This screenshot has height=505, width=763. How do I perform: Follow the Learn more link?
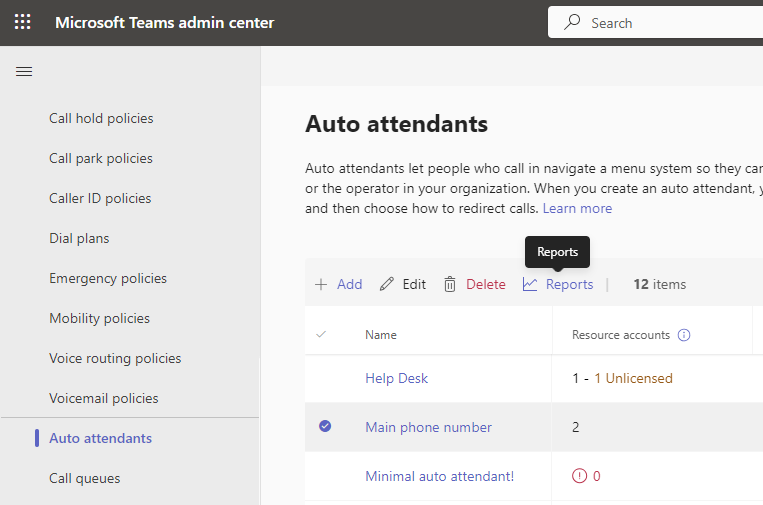coord(577,208)
